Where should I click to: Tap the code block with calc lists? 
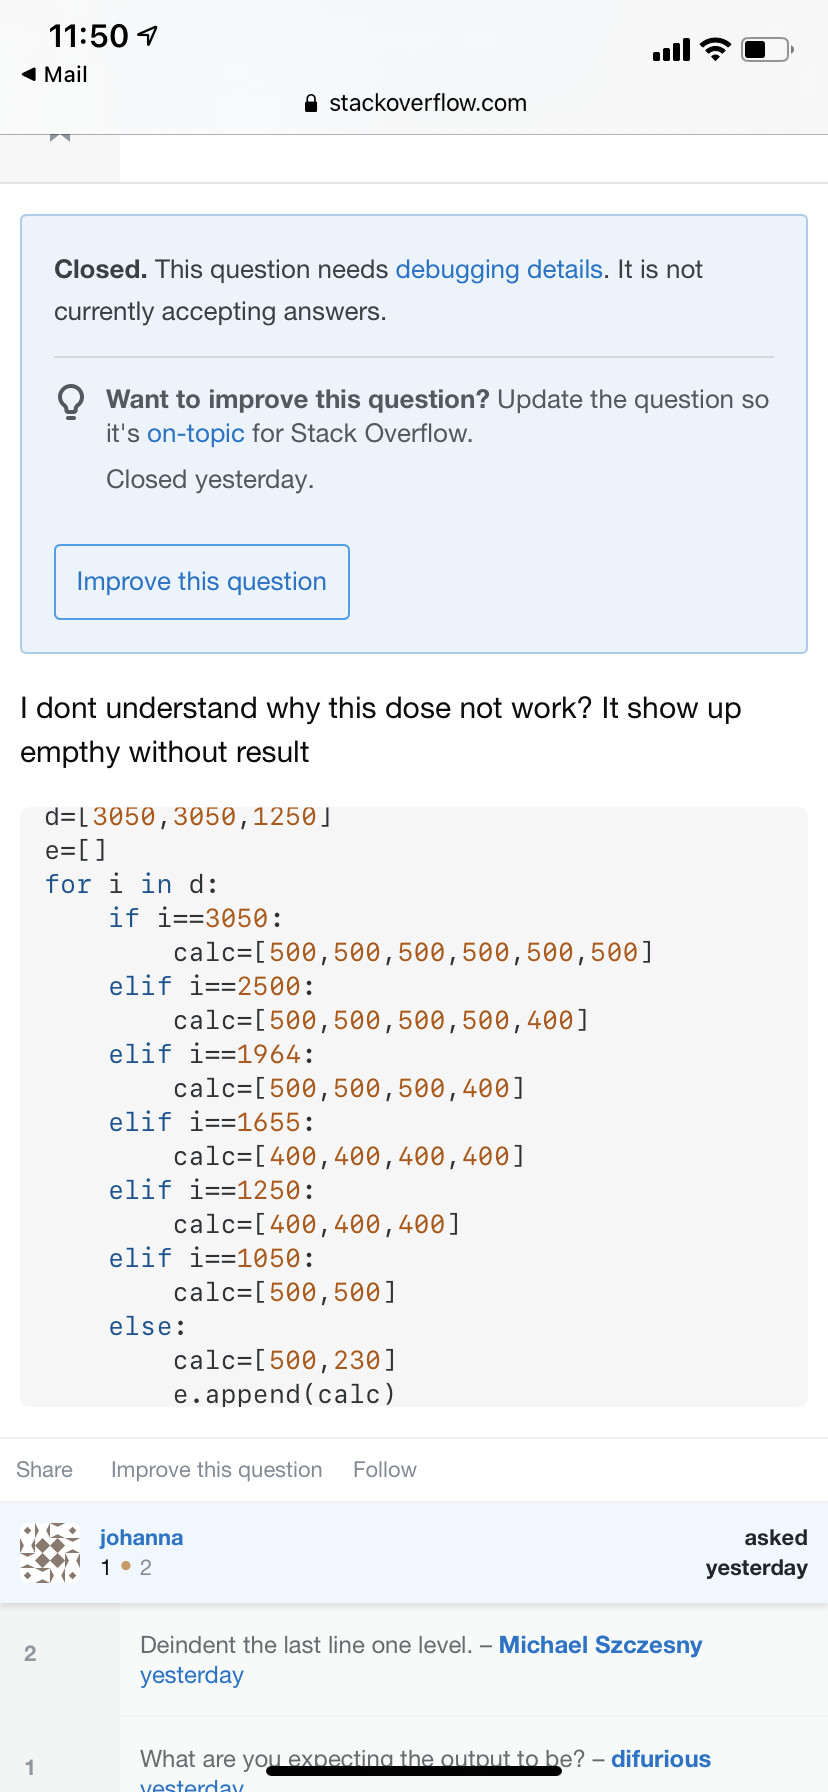414,1107
